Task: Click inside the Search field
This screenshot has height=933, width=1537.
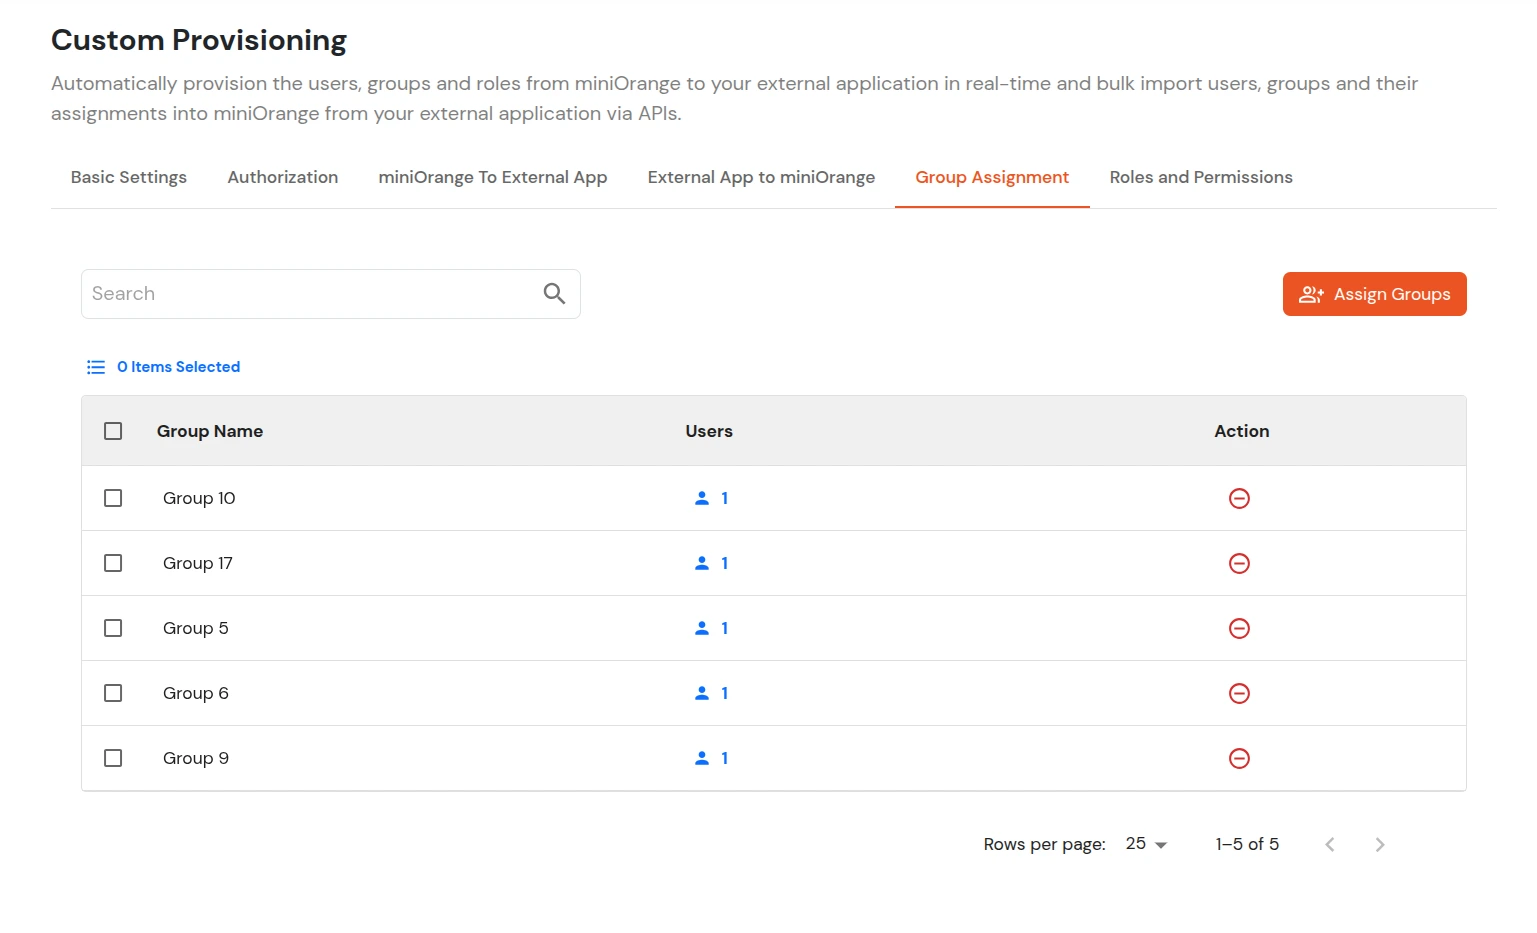Action: click(300, 293)
